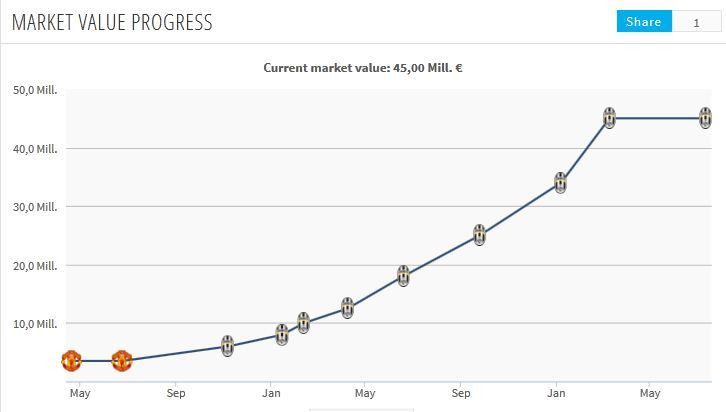Click the Juventus crest near 12.5 Mill.
The width and height of the screenshot is (726, 412).
pos(347,308)
